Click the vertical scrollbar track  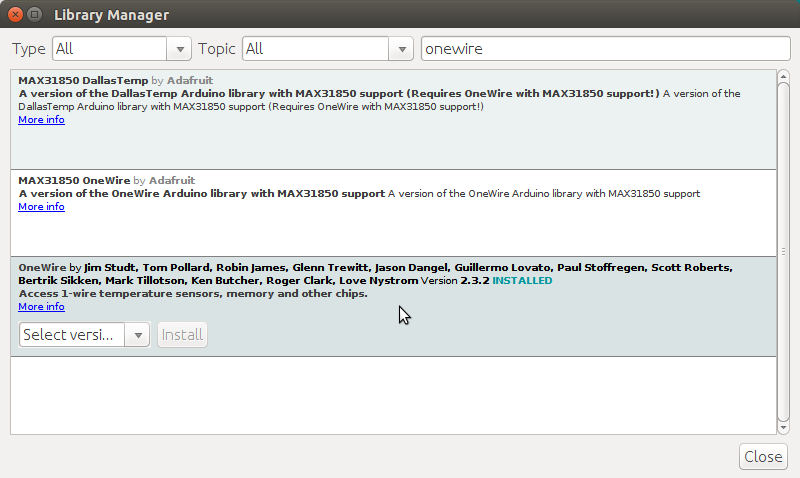(783, 251)
